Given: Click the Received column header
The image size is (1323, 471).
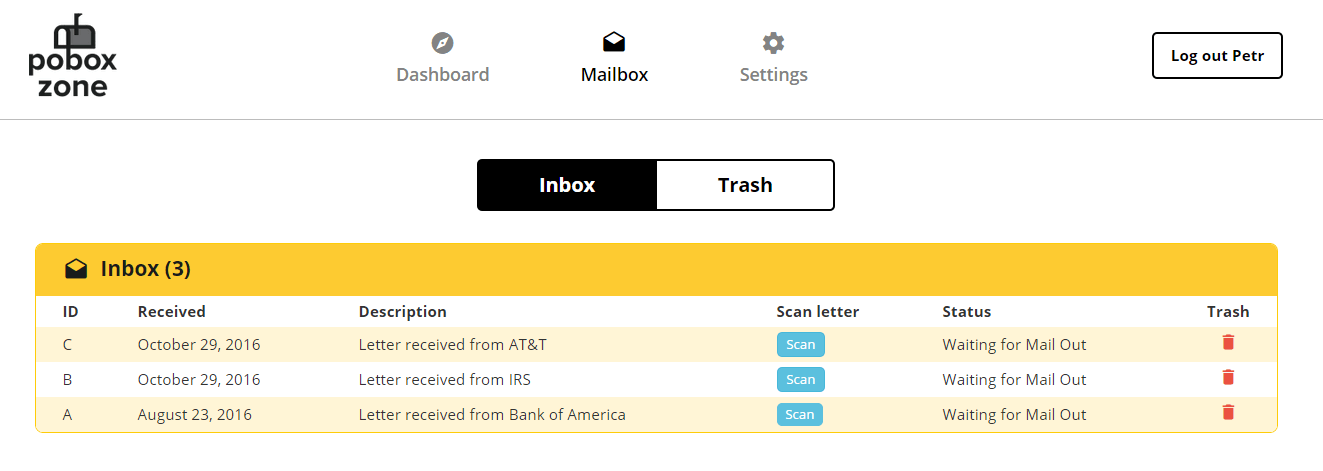Looking at the screenshot, I should pos(171,312).
